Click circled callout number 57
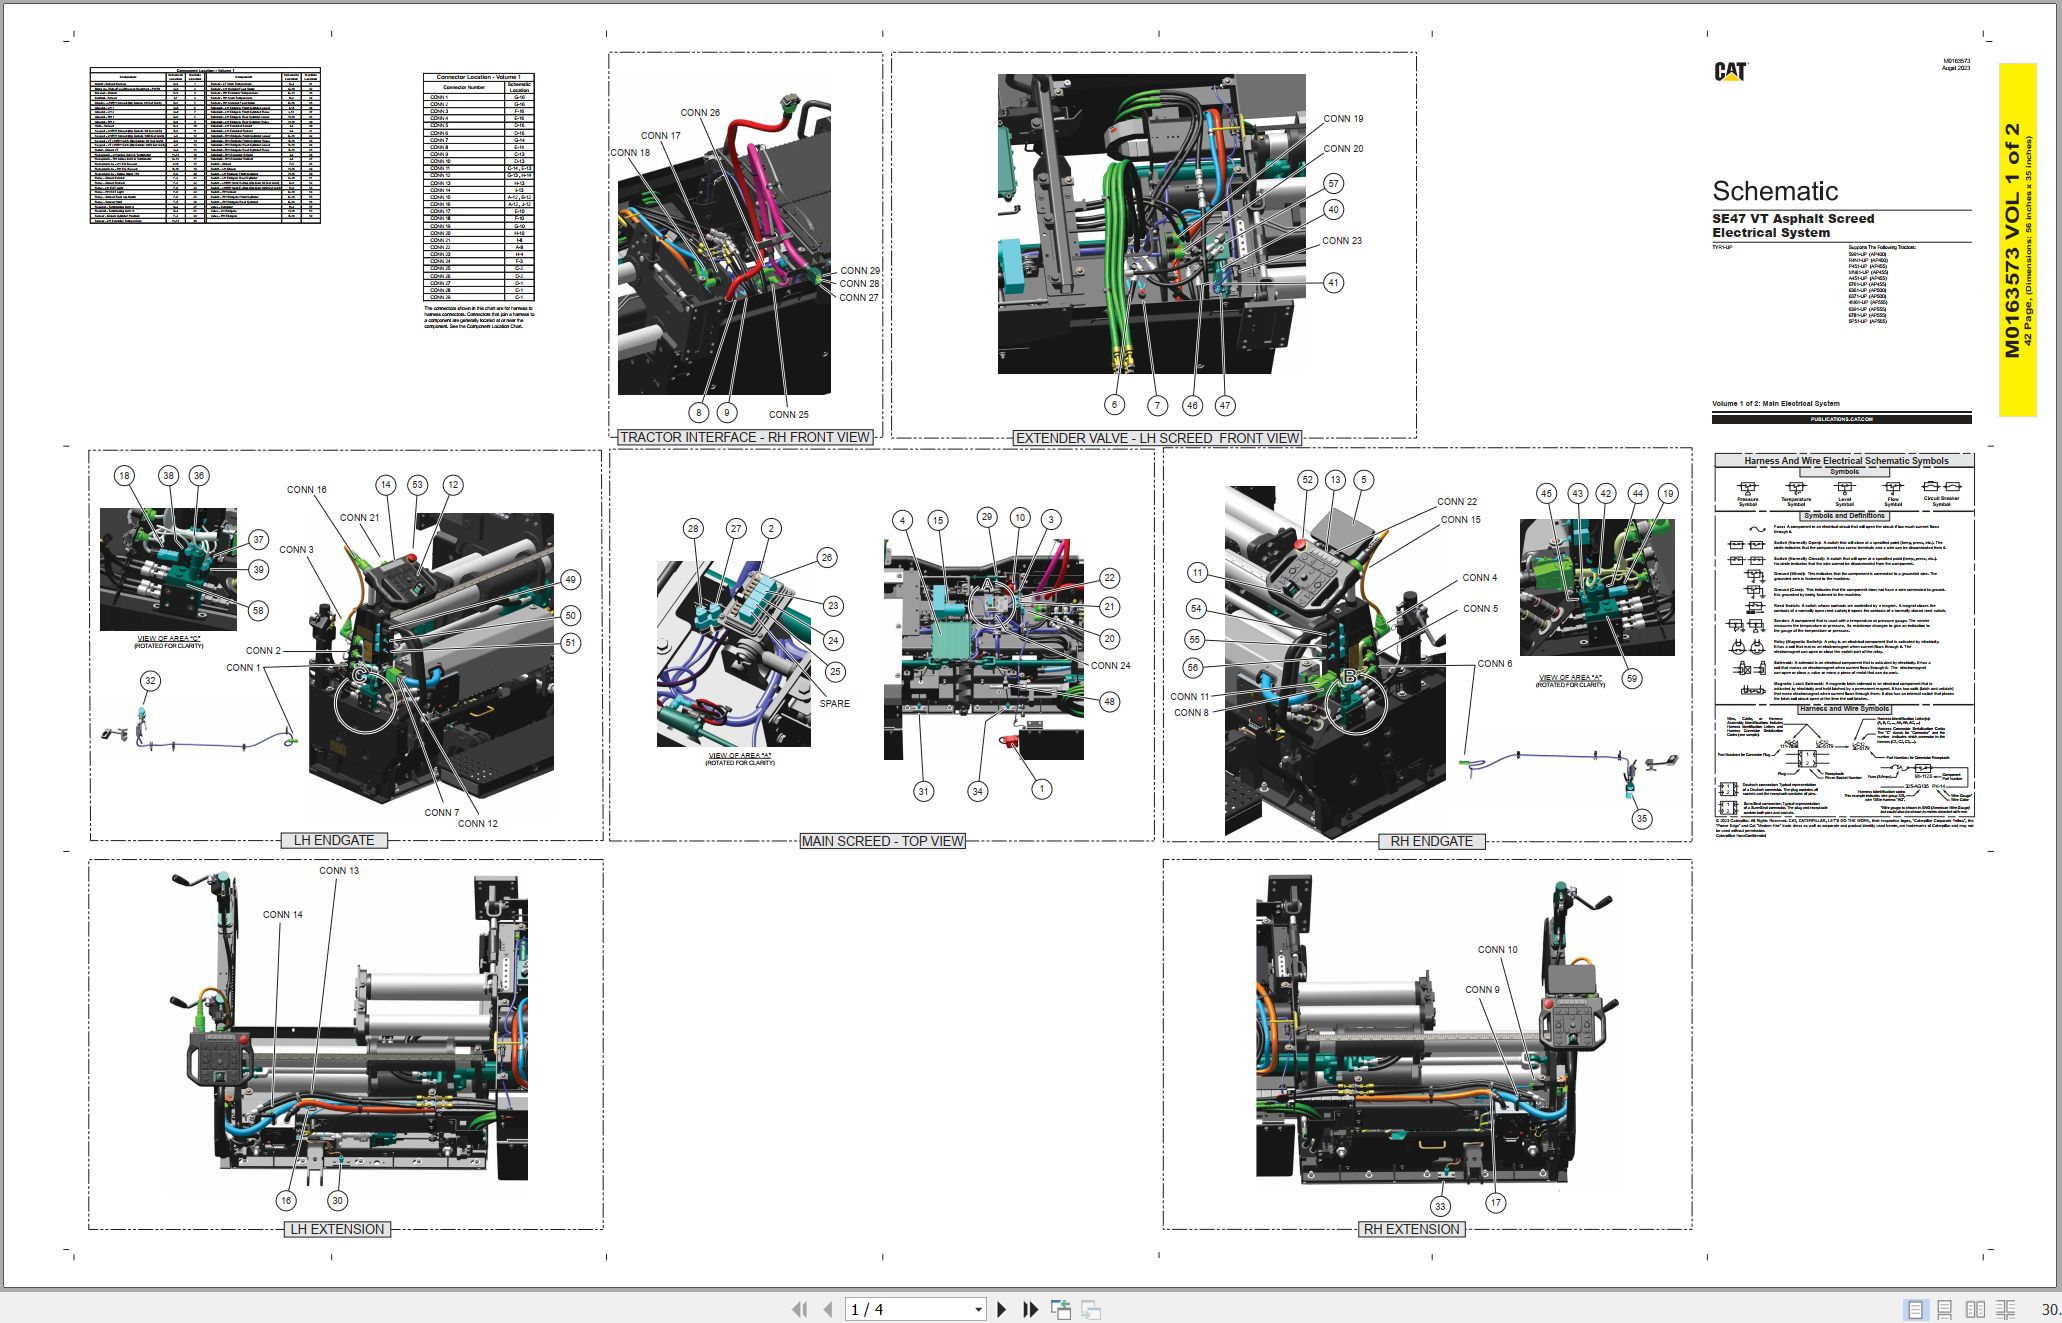2062x1323 pixels. pos(1333,184)
